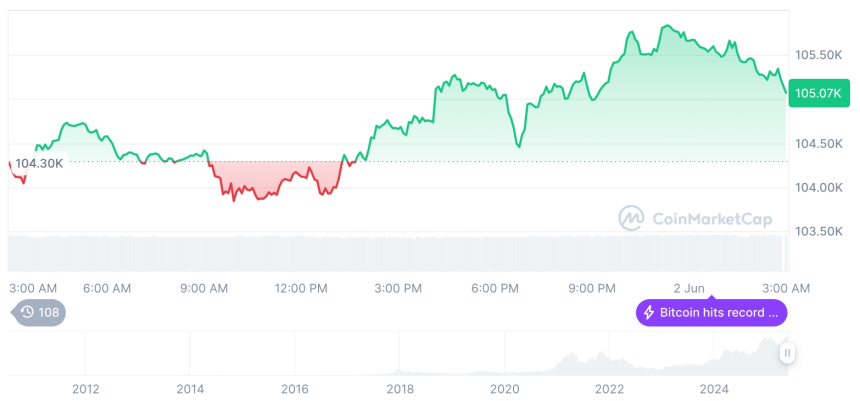Click the 104.30K opening price label
The width and height of the screenshot is (860, 401).
click(39, 163)
